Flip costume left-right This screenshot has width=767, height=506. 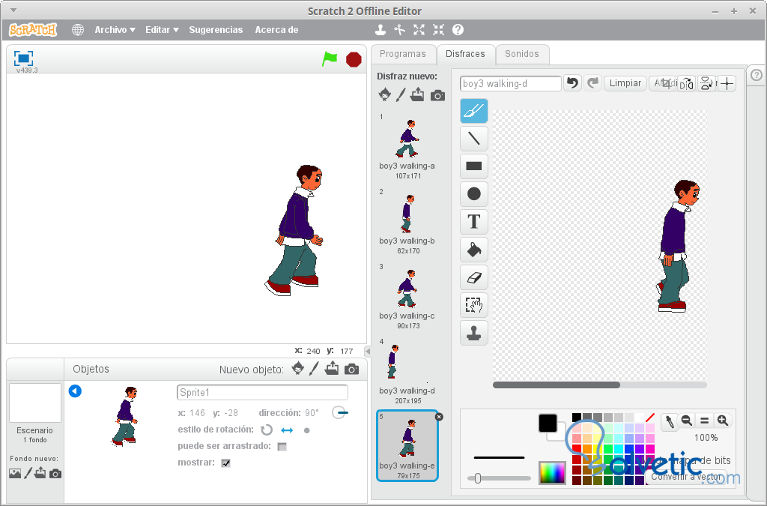686,84
